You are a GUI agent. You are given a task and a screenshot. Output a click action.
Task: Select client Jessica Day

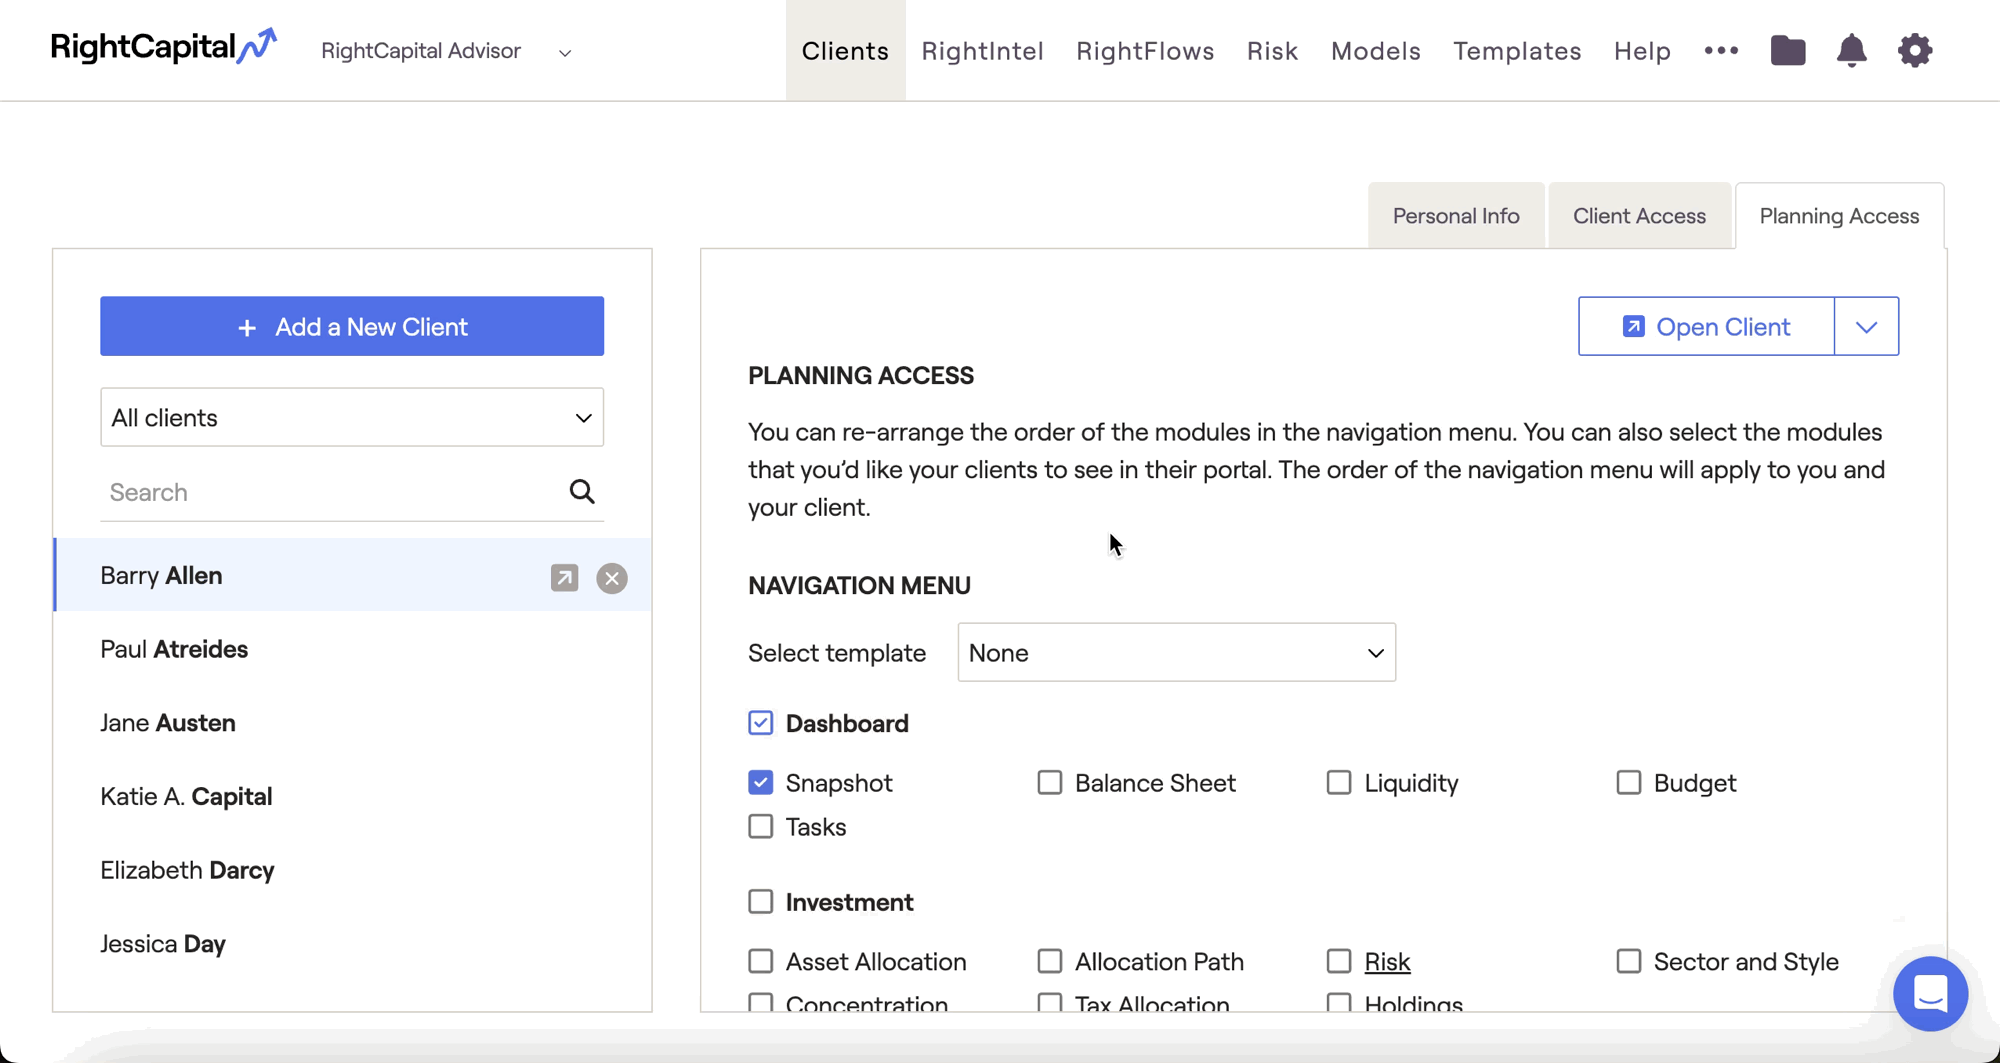(352, 943)
